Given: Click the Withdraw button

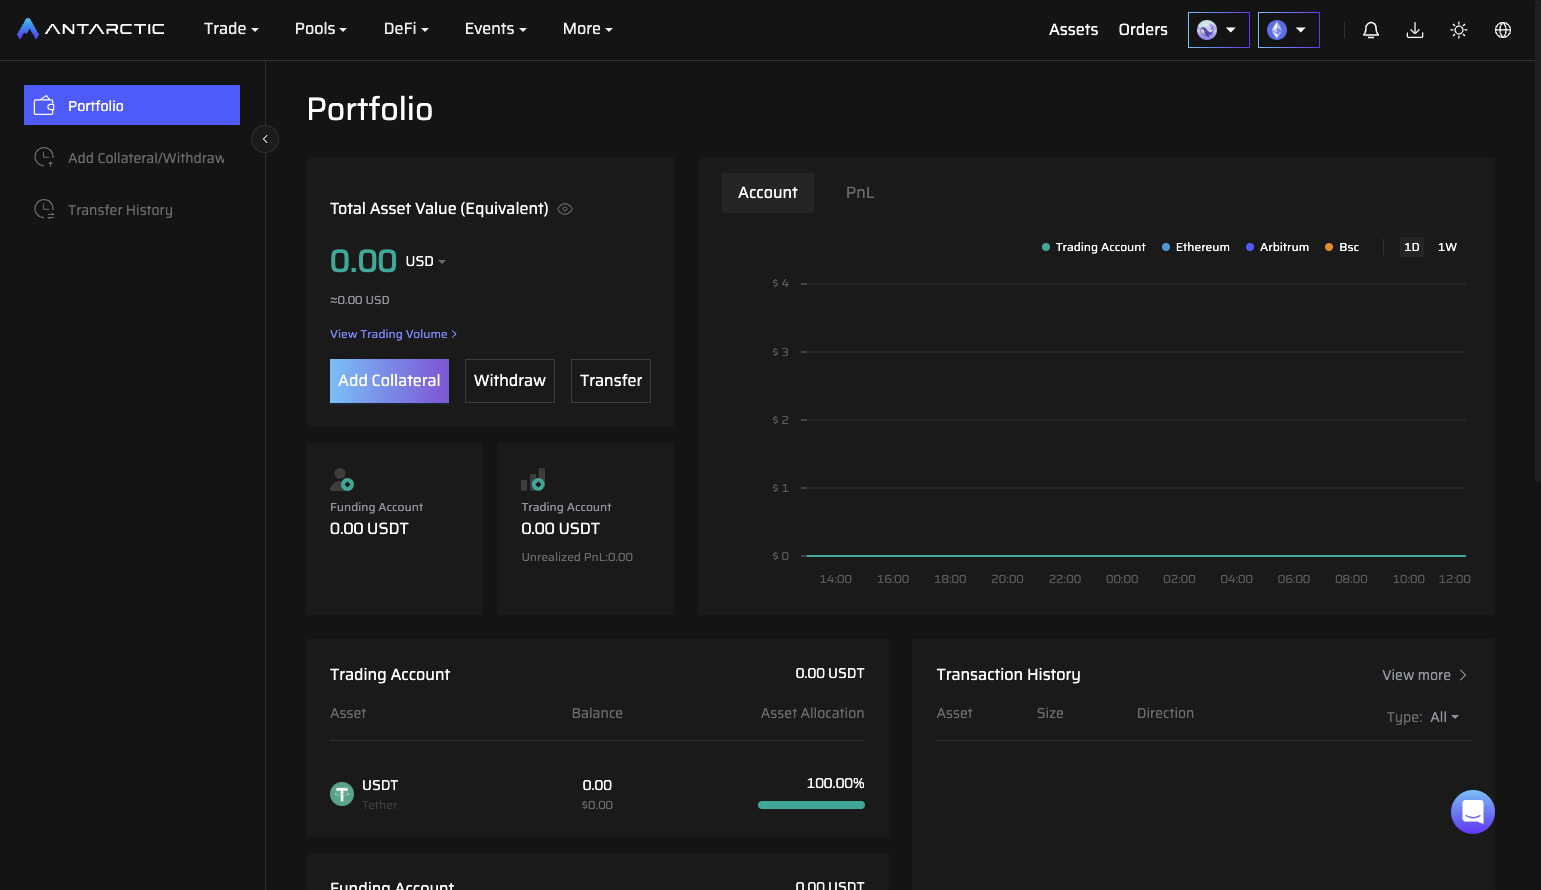Looking at the screenshot, I should pyautogui.click(x=510, y=381).
